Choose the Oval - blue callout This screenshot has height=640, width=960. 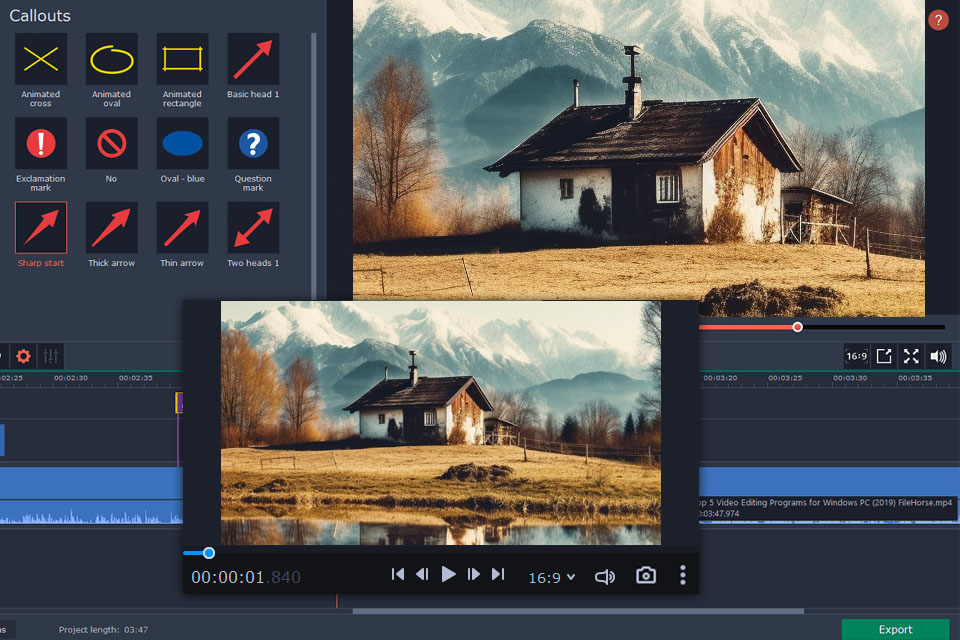(182, 143)
